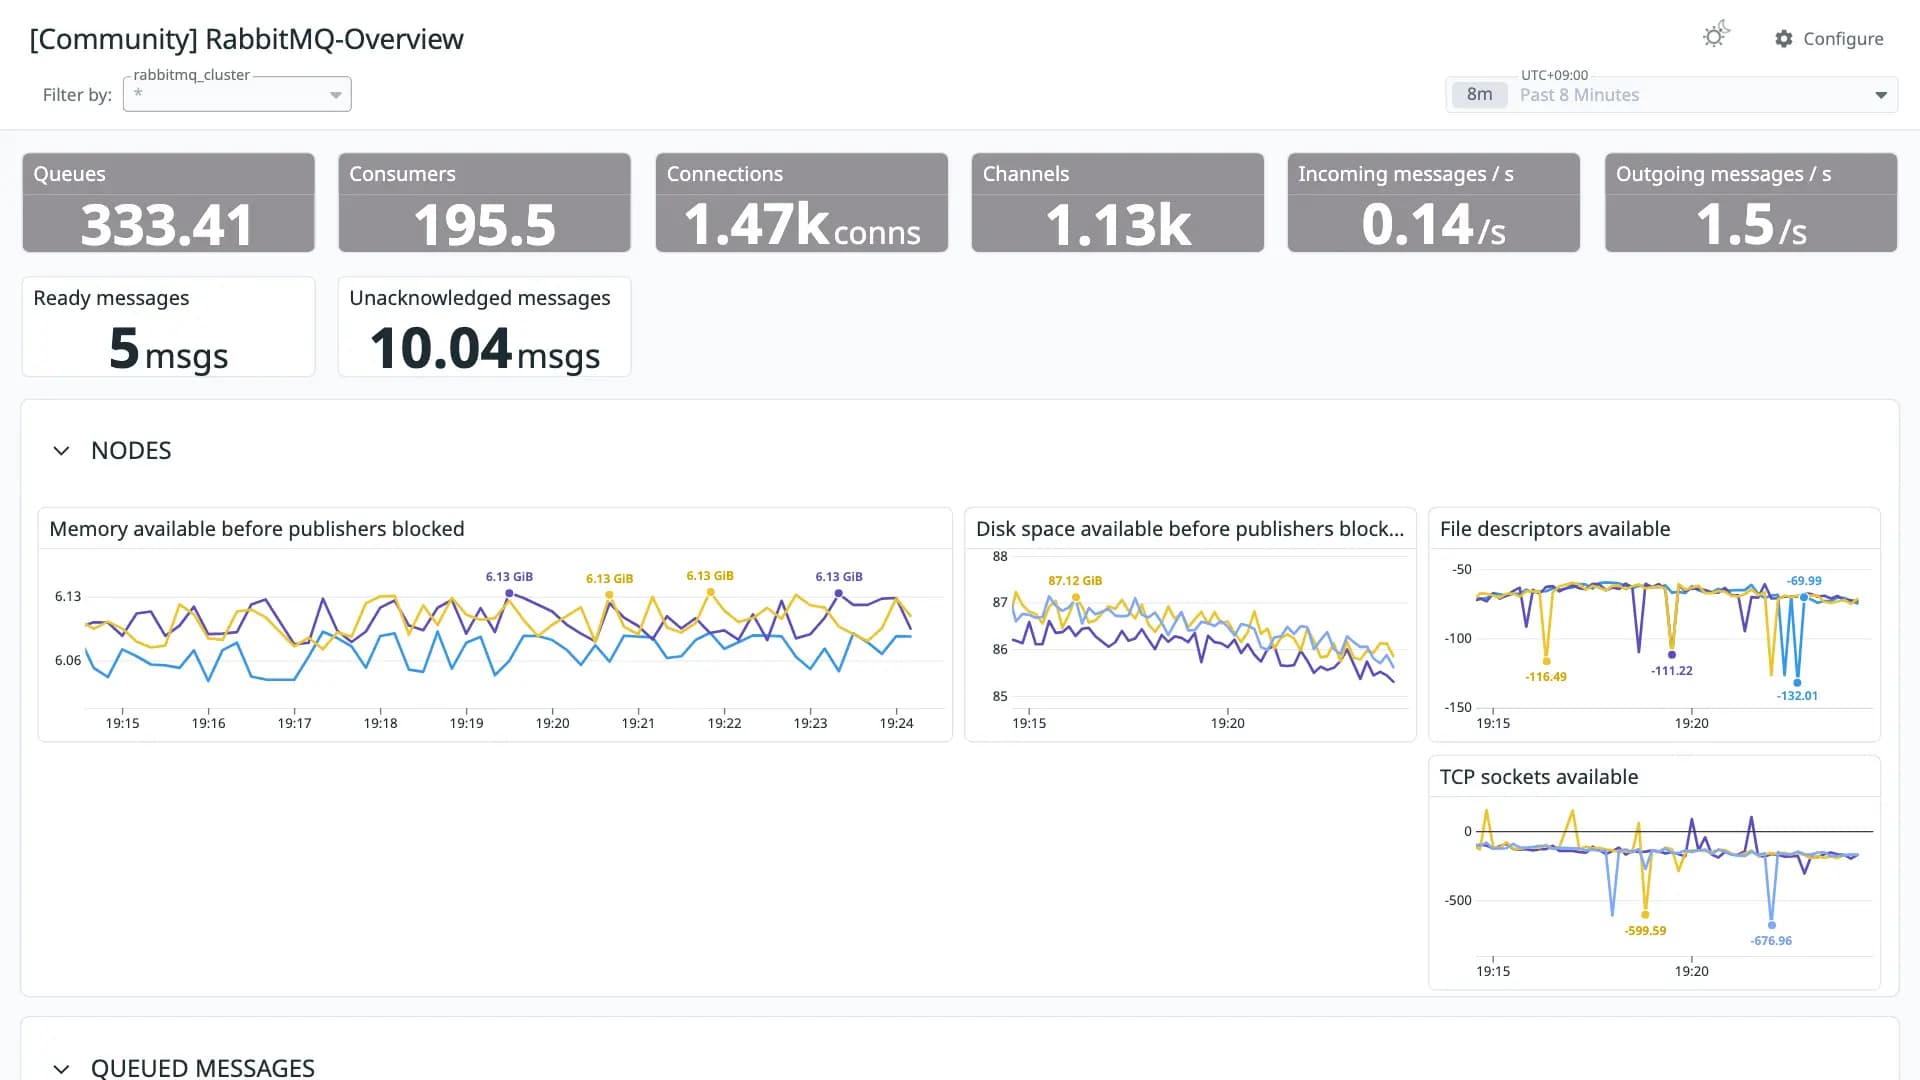
Task: Click the -69.99 file descriptors data point
Action: point(1804,597)
